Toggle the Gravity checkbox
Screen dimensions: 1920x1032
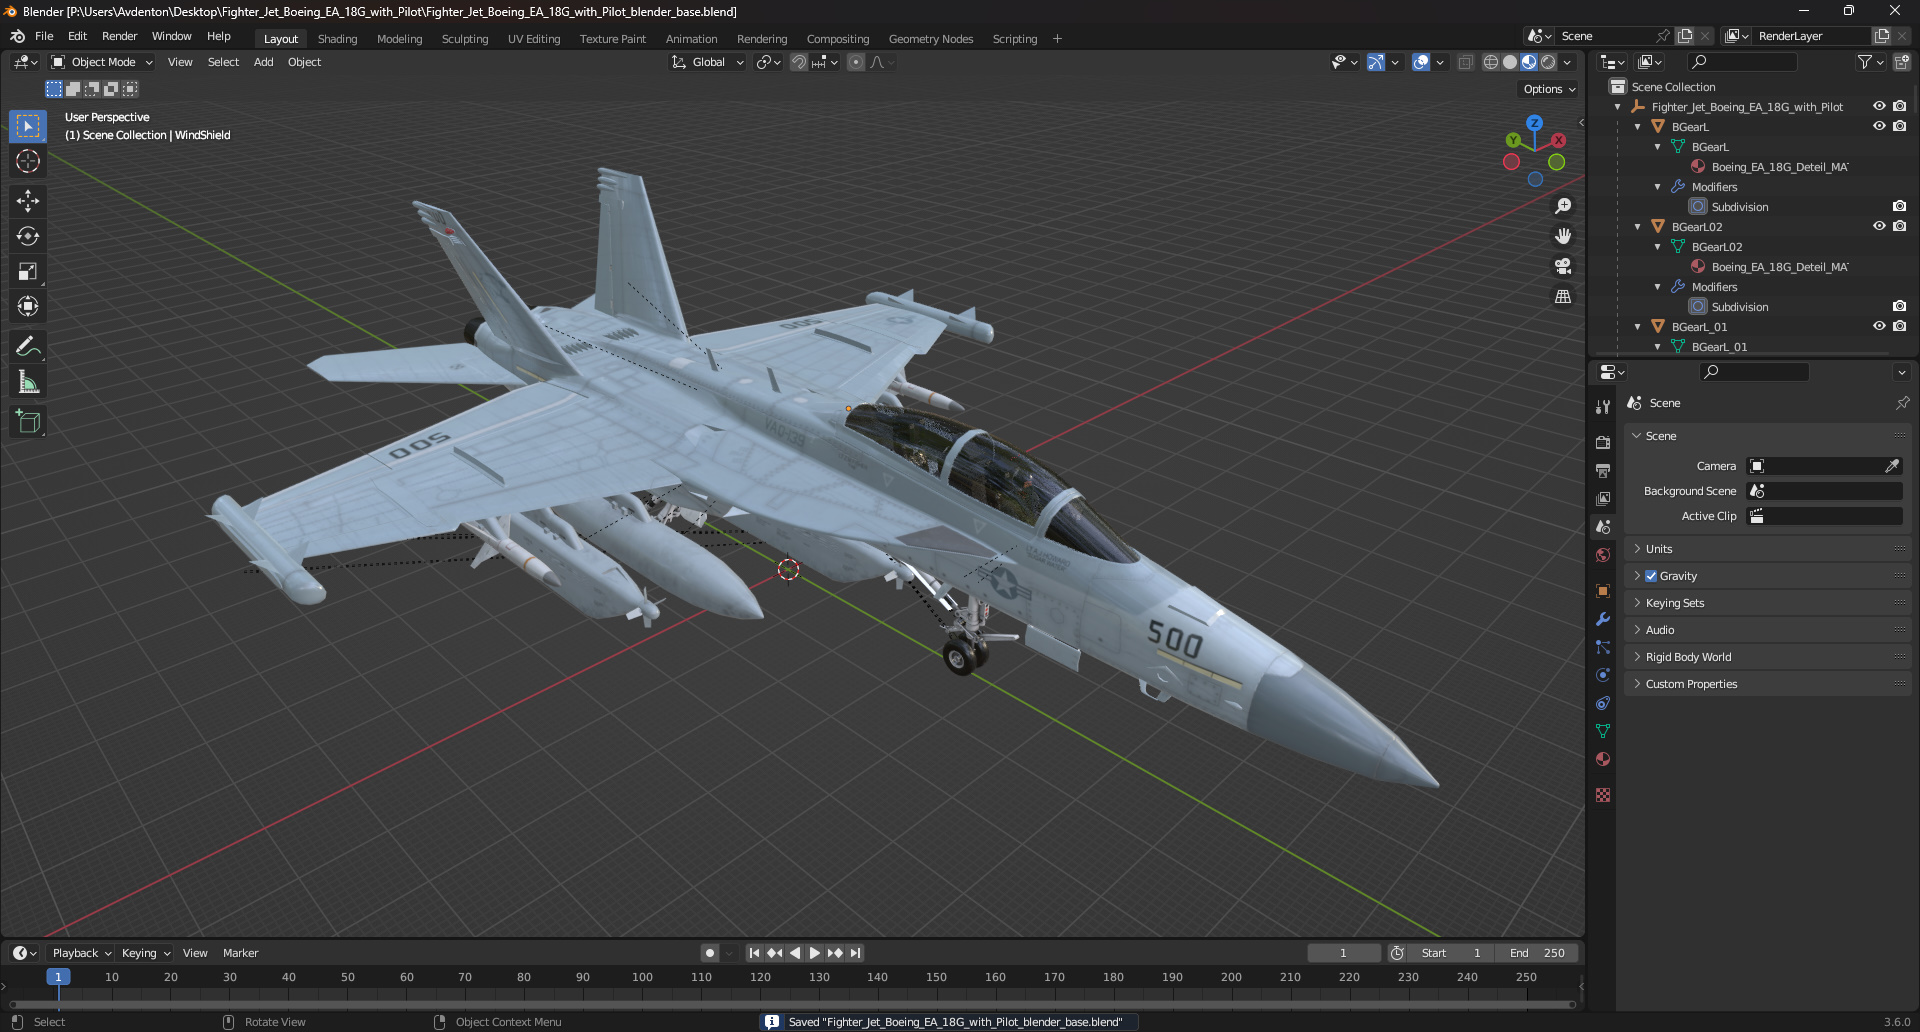[1651, 576]
